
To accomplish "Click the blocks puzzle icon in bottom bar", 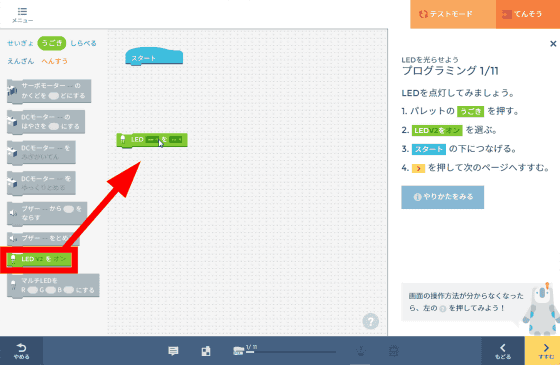I will click(x=206, y=351).
